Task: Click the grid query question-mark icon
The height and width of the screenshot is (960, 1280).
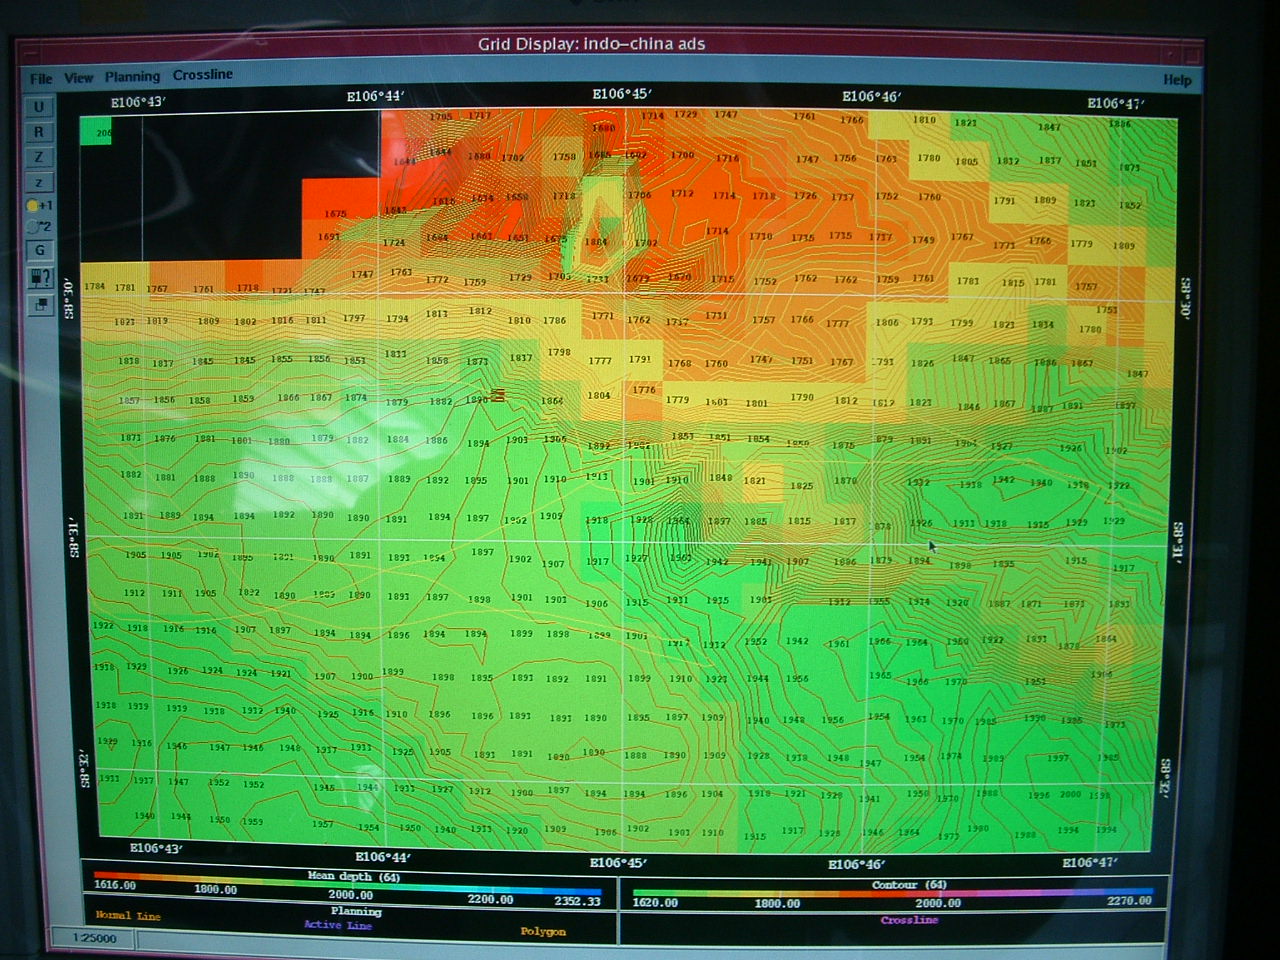Action: coord(39,278)
